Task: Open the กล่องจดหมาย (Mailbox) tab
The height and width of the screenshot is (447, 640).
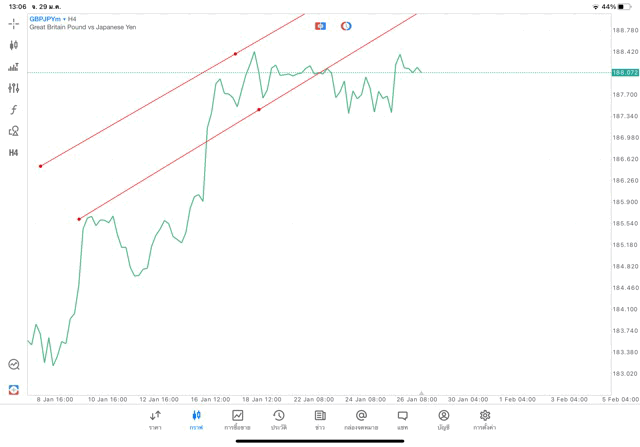Action: point(361,420)
